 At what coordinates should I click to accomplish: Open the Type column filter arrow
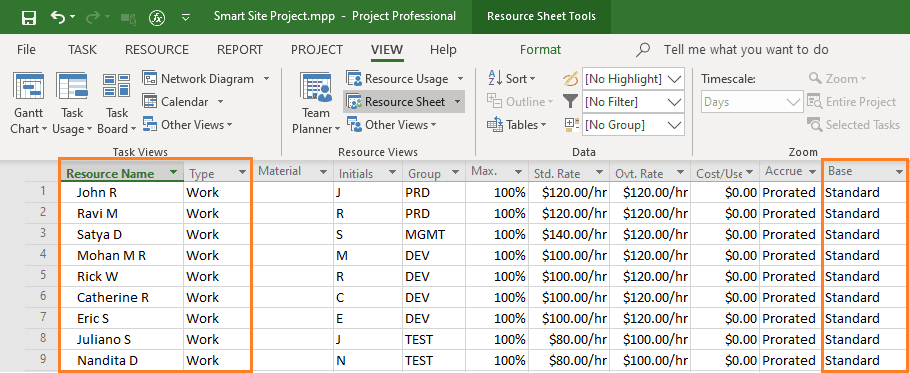243,173
